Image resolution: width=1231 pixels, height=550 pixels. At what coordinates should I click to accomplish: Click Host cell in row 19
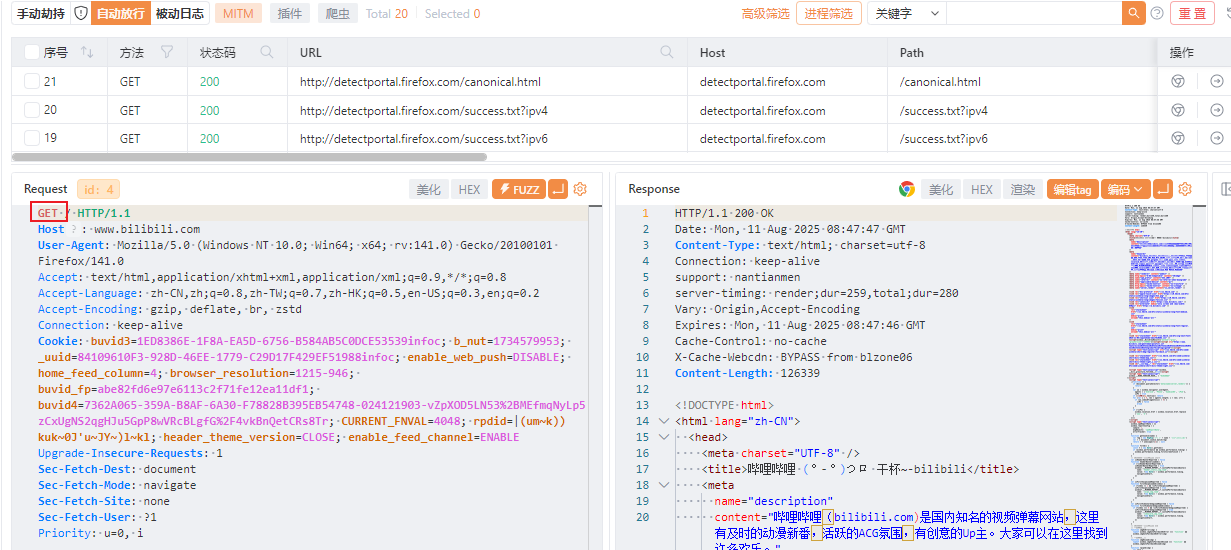tap(763, 138)
